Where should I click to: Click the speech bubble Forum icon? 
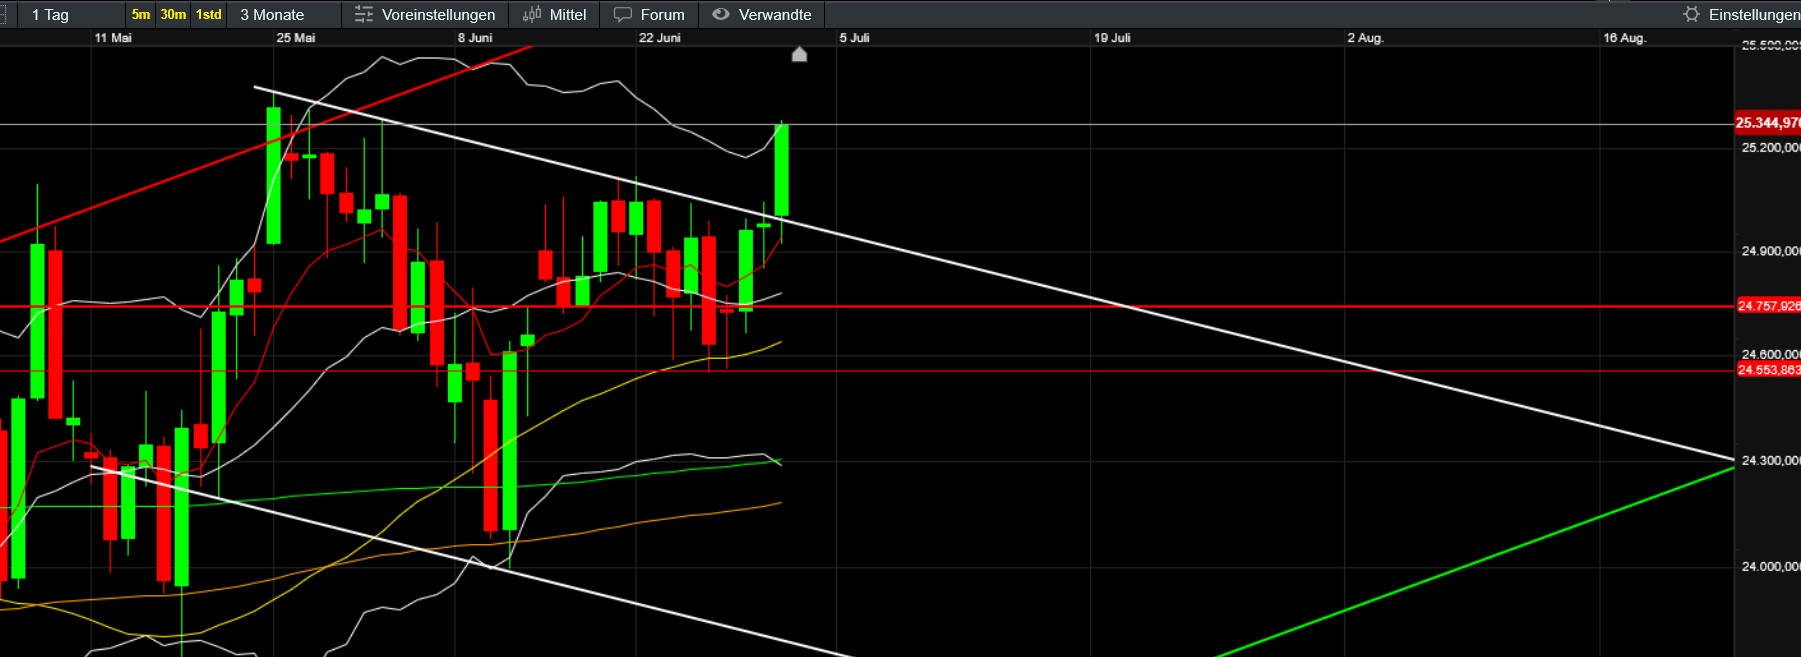tap(623, 15)
